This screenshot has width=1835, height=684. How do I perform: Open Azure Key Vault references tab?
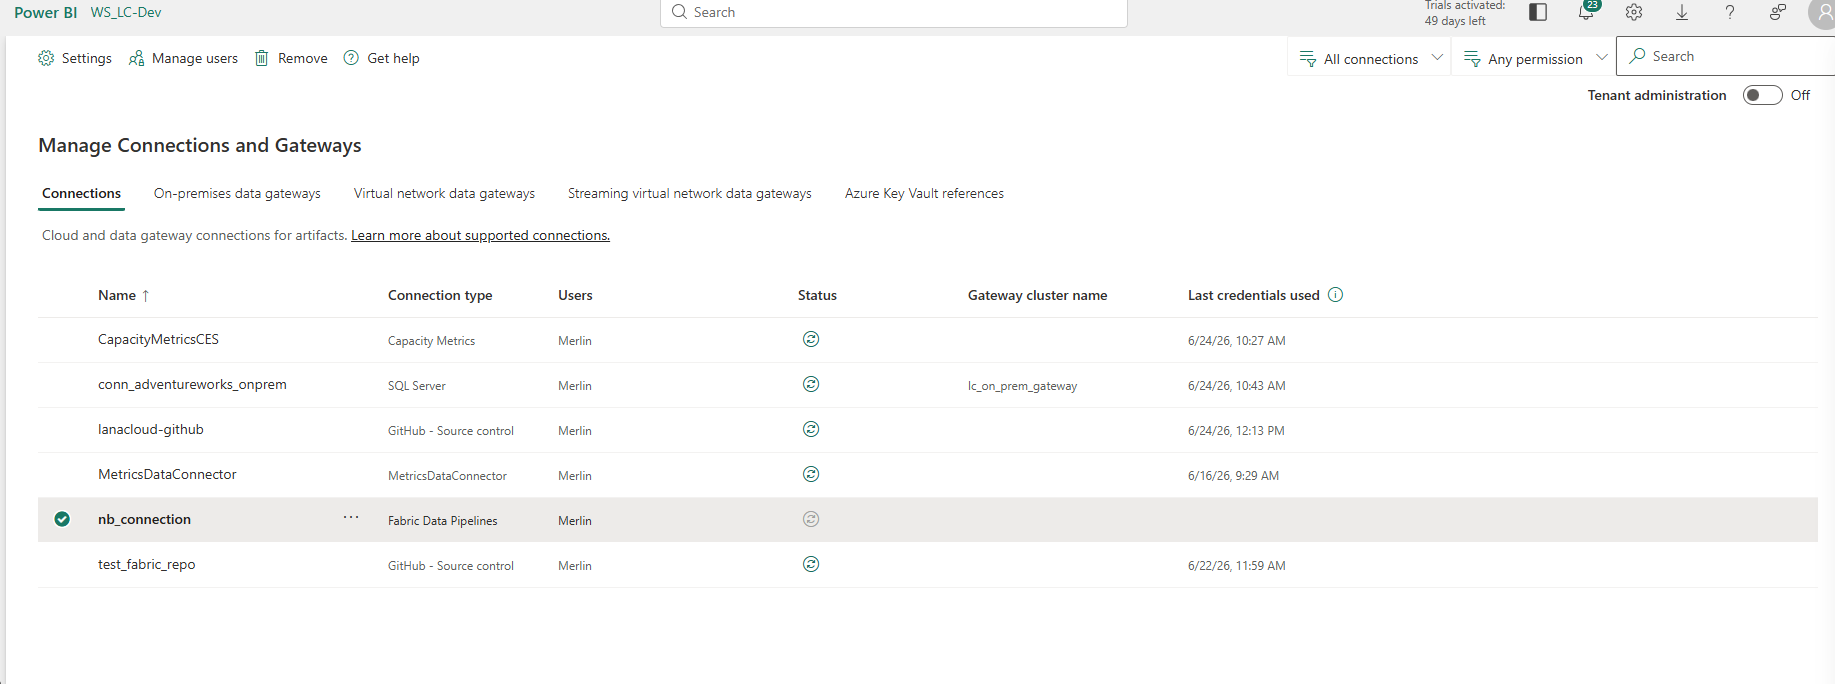[924, 193]
